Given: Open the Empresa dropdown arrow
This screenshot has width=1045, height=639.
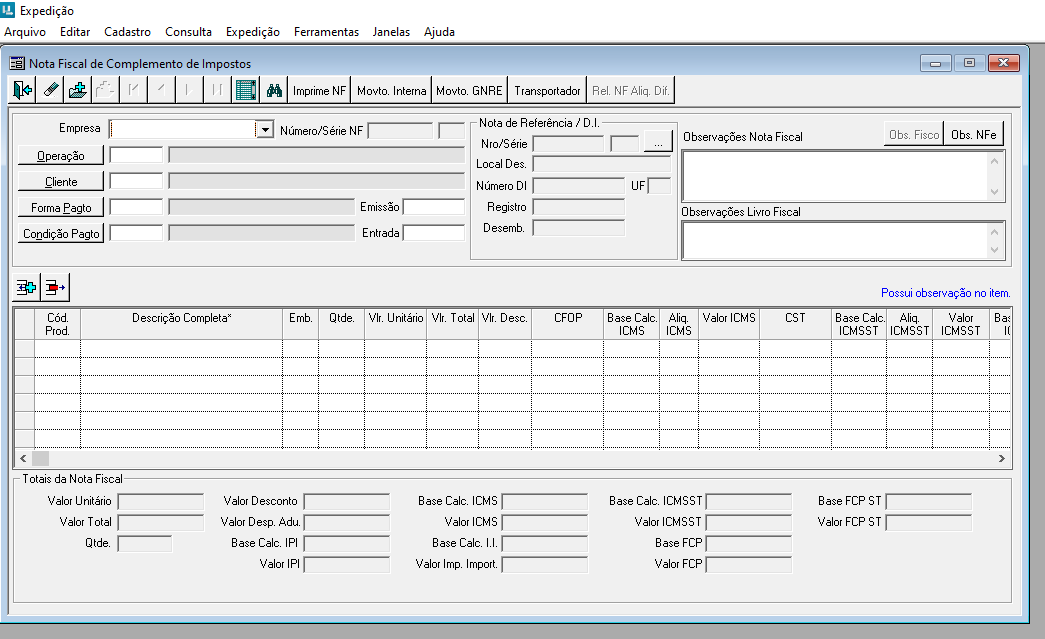Looking at the screenshot, I should coord(265,129).
